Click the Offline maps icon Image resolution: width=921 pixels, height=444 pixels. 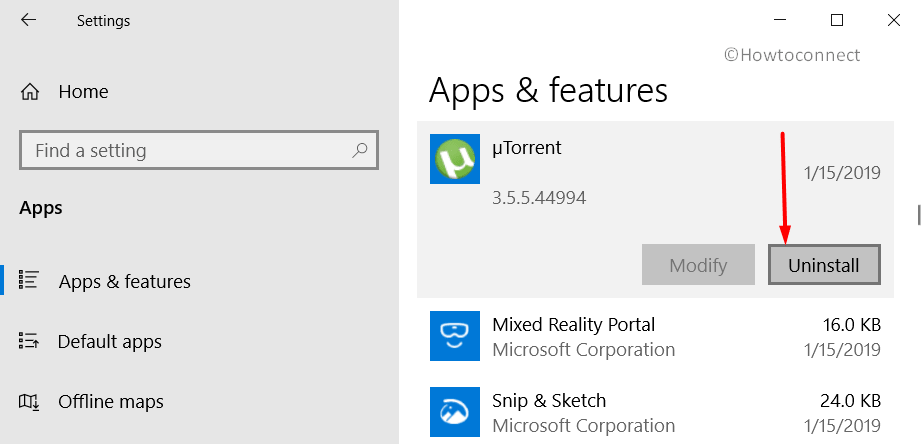click(x=29, y=402)
